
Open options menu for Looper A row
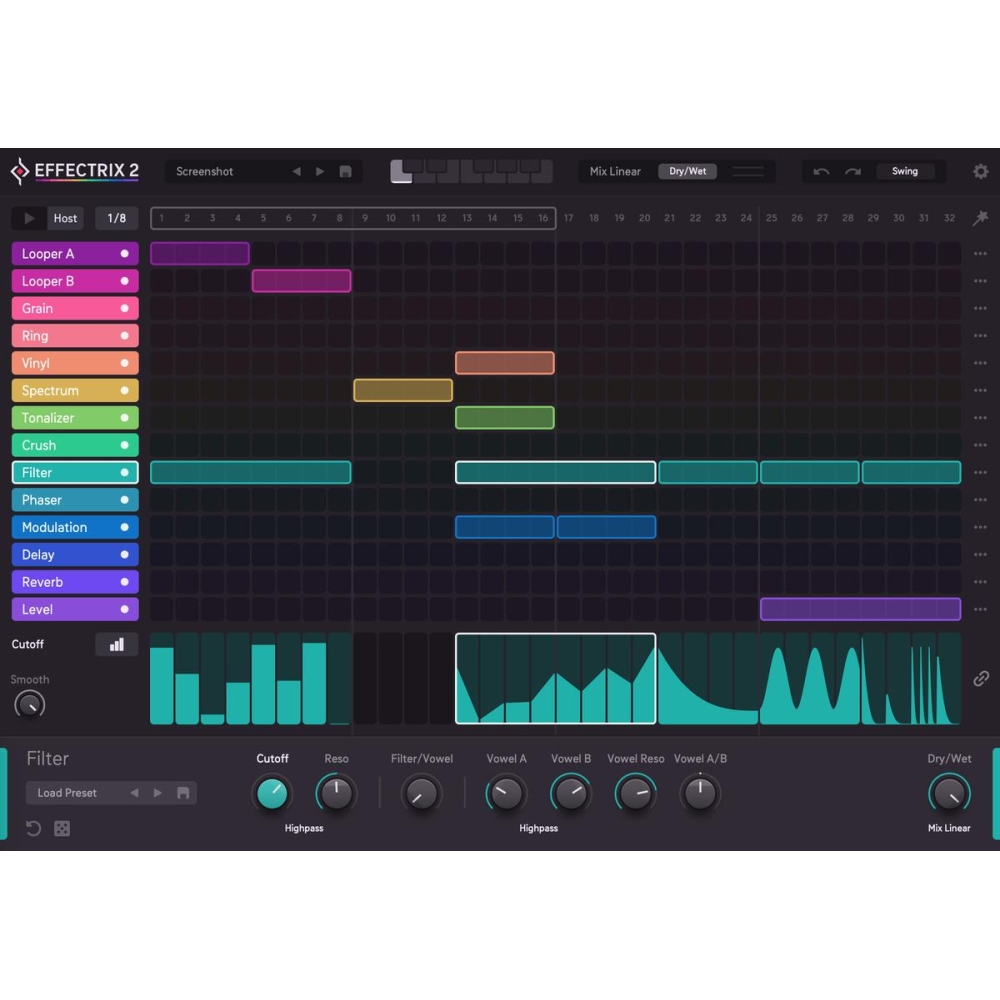click(980, 253)
